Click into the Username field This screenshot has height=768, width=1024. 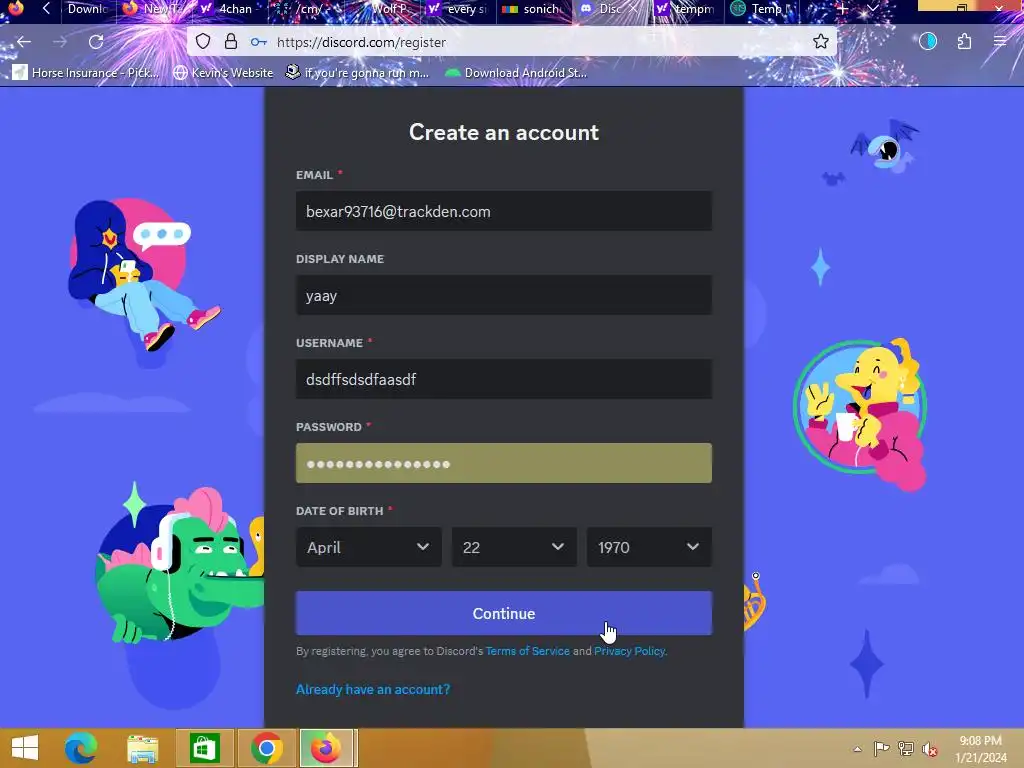(504, 379)
